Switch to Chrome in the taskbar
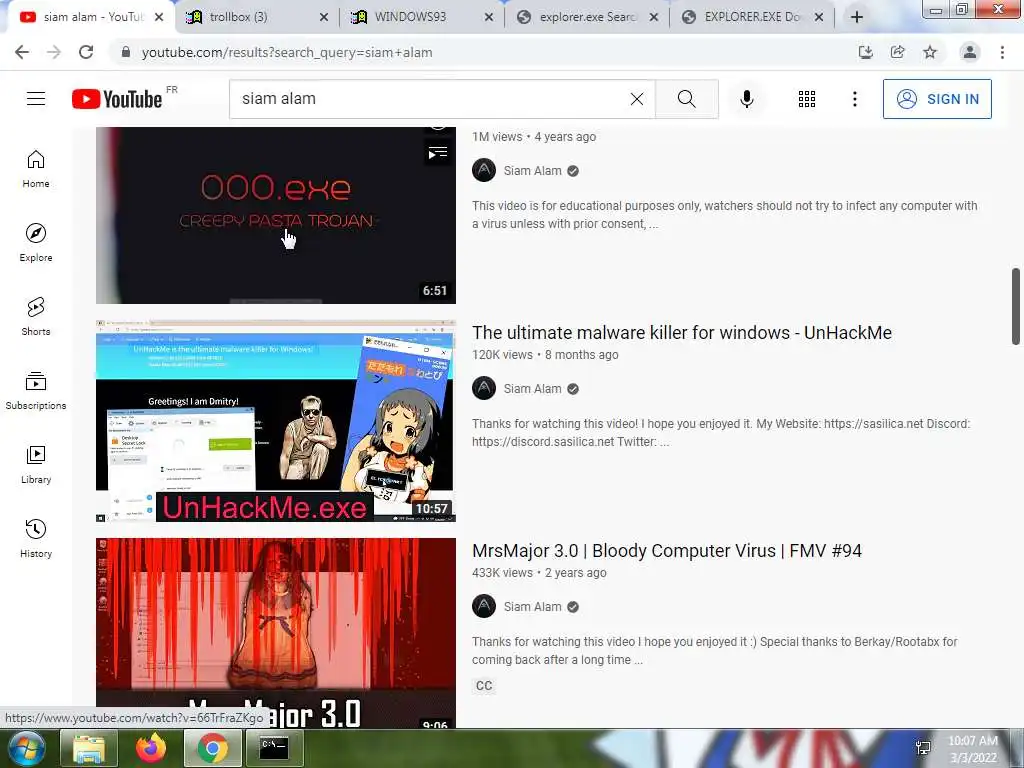The image size is (1024, 768). tap(212, 748)
